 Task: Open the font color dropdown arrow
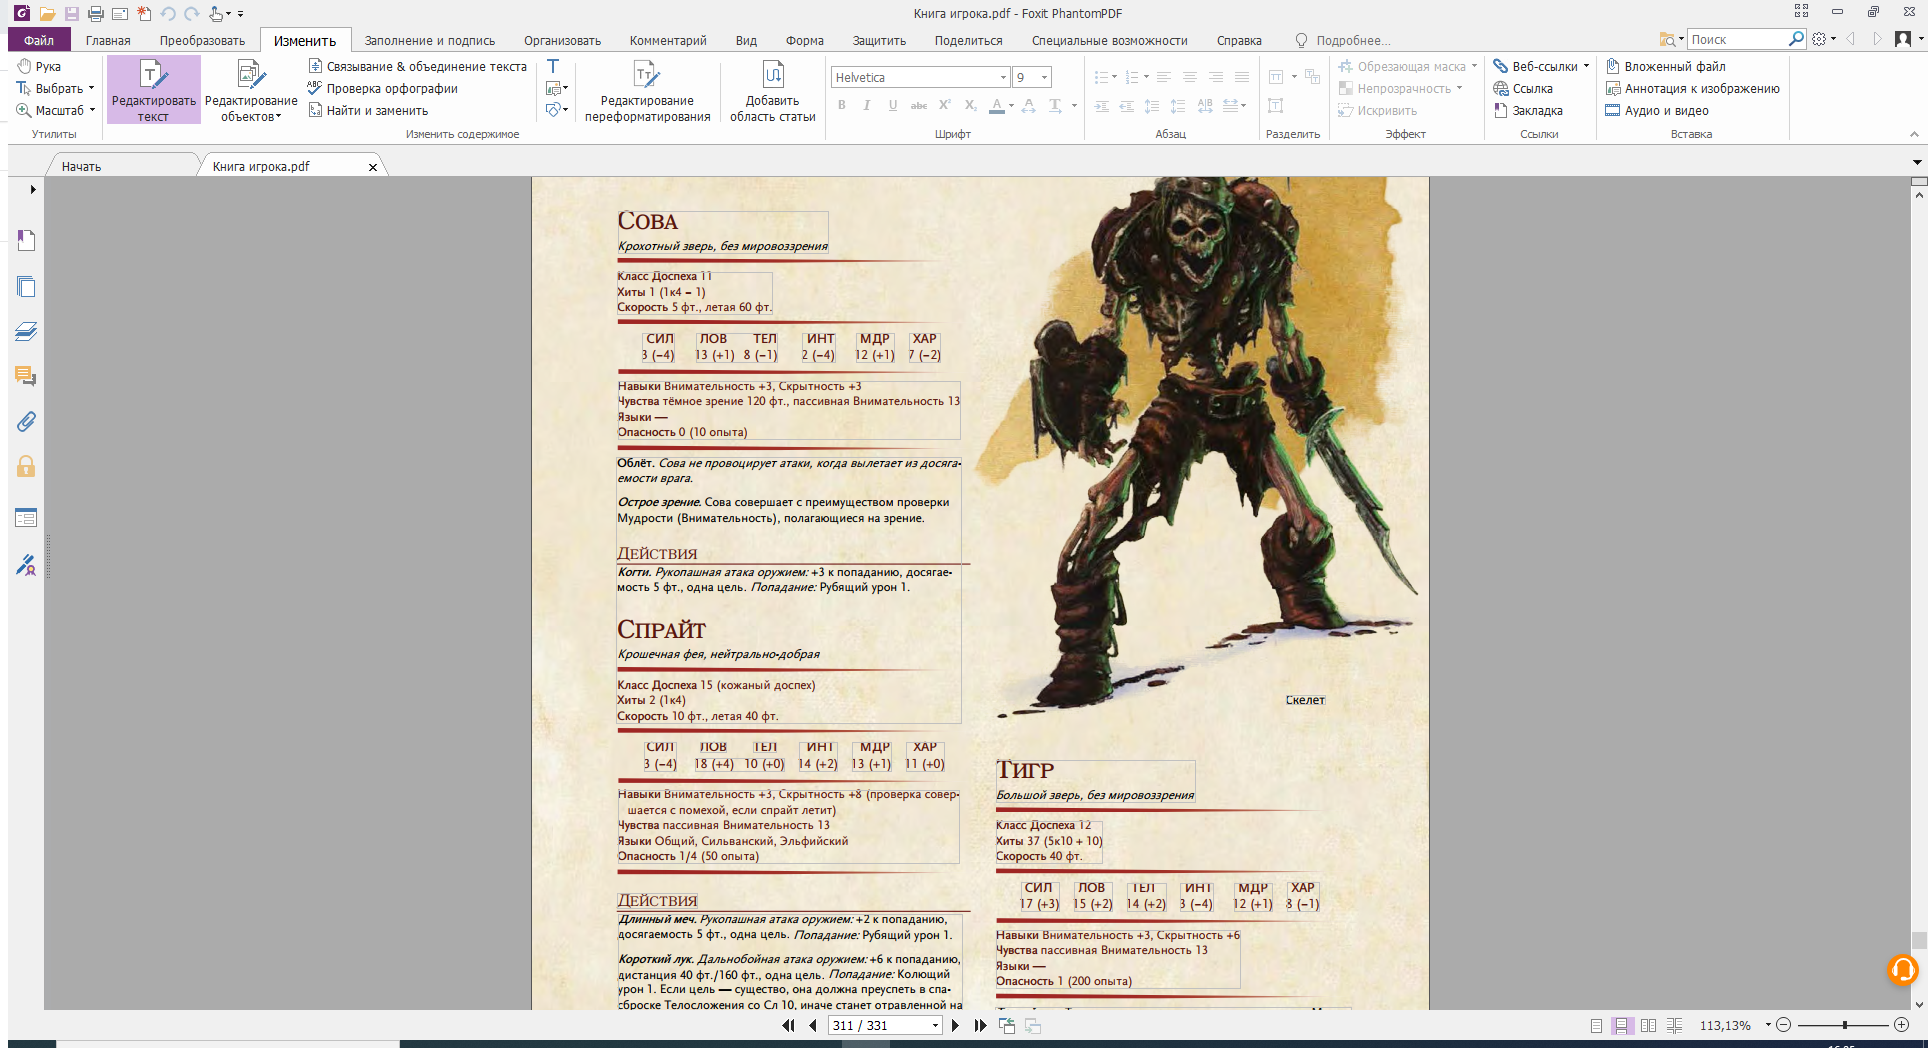[1011, 105]
